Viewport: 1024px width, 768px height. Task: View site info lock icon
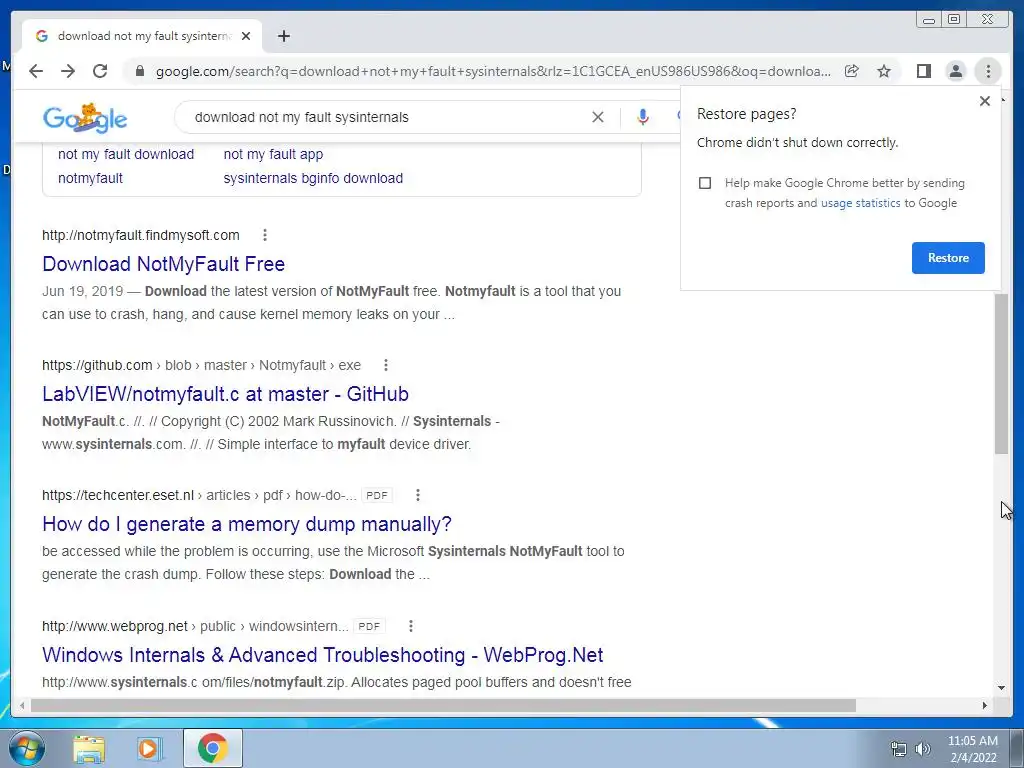(x=140, y=71)
